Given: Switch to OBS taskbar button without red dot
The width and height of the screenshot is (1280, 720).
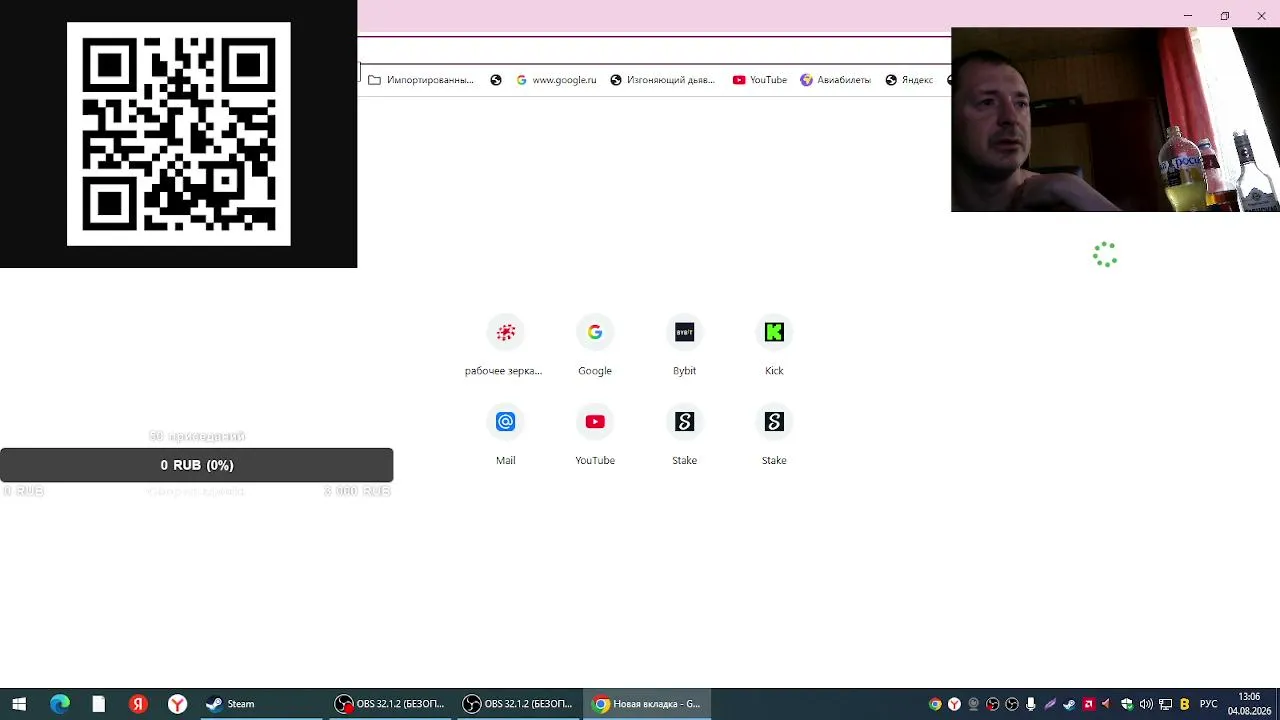Looking at the screenshot, I should [519, 704].
